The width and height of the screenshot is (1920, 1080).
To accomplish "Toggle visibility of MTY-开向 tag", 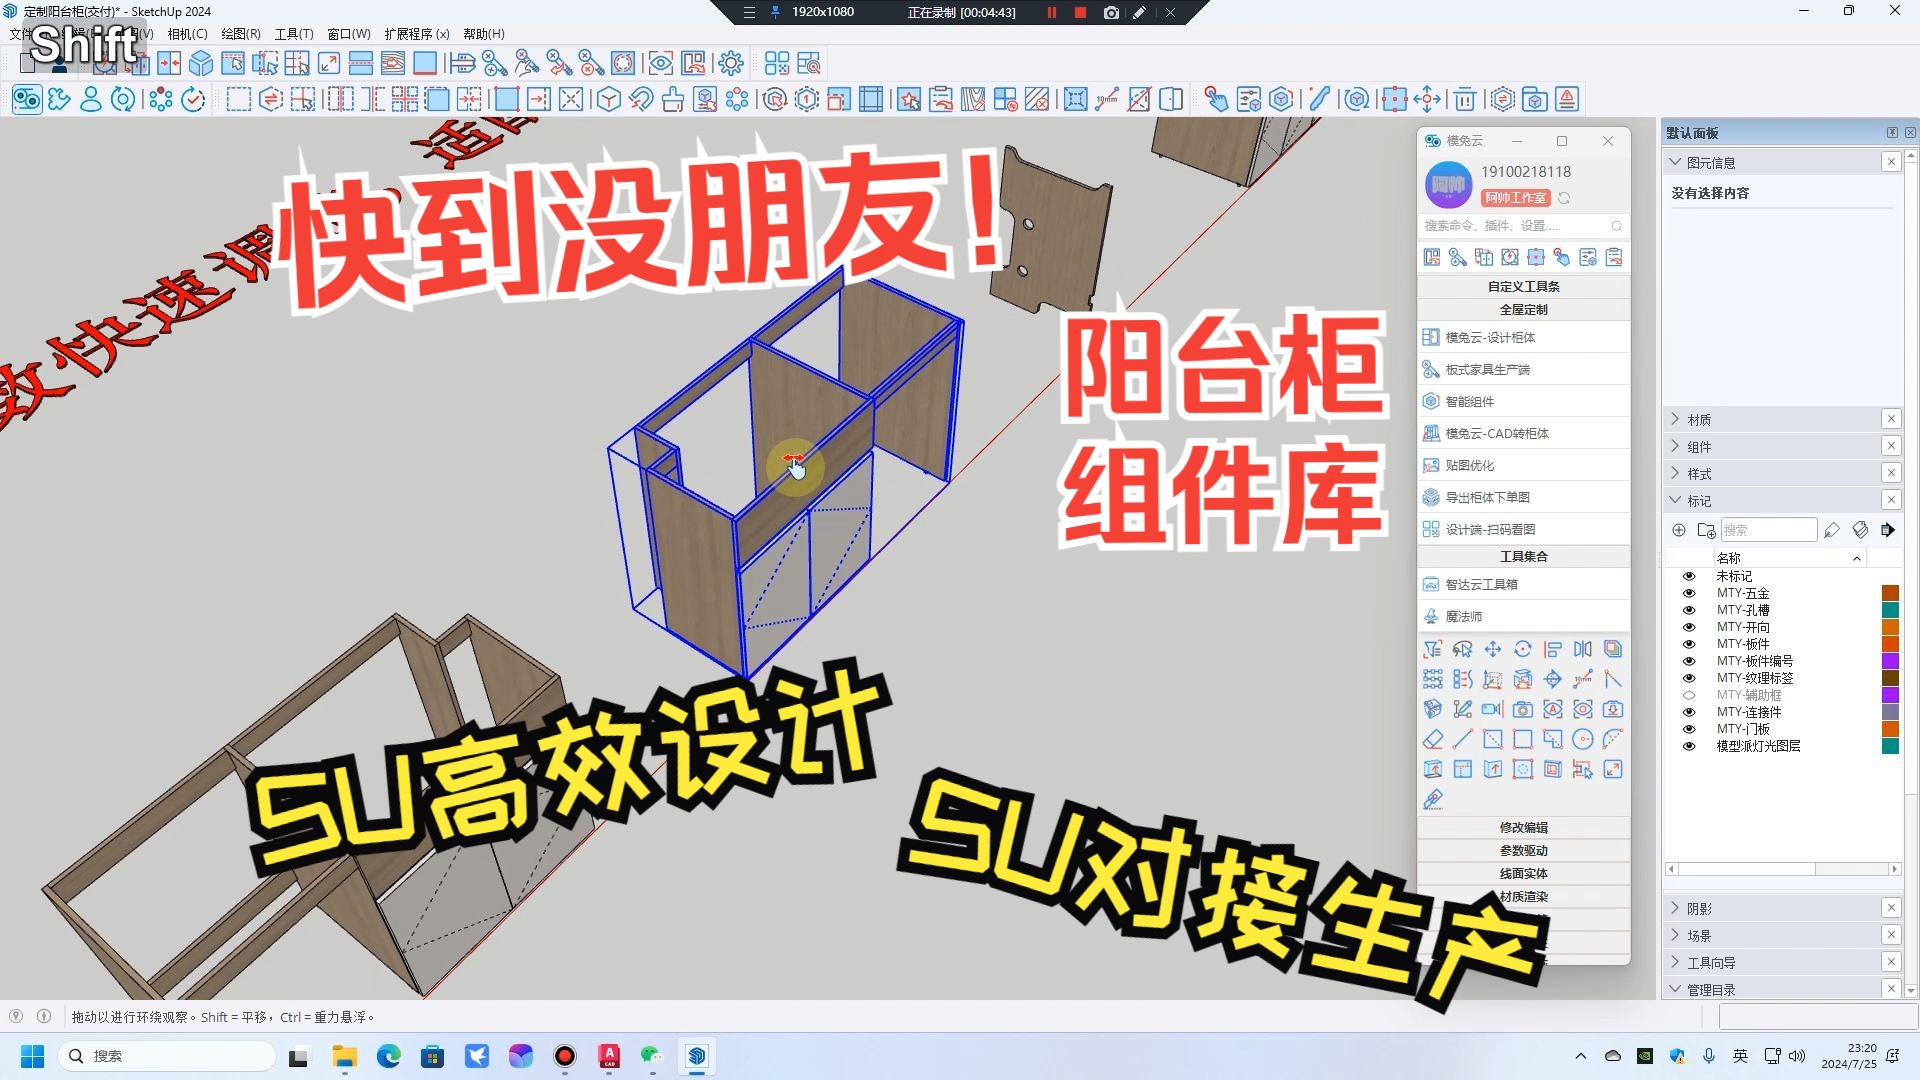I will [x=1689, y=627].
